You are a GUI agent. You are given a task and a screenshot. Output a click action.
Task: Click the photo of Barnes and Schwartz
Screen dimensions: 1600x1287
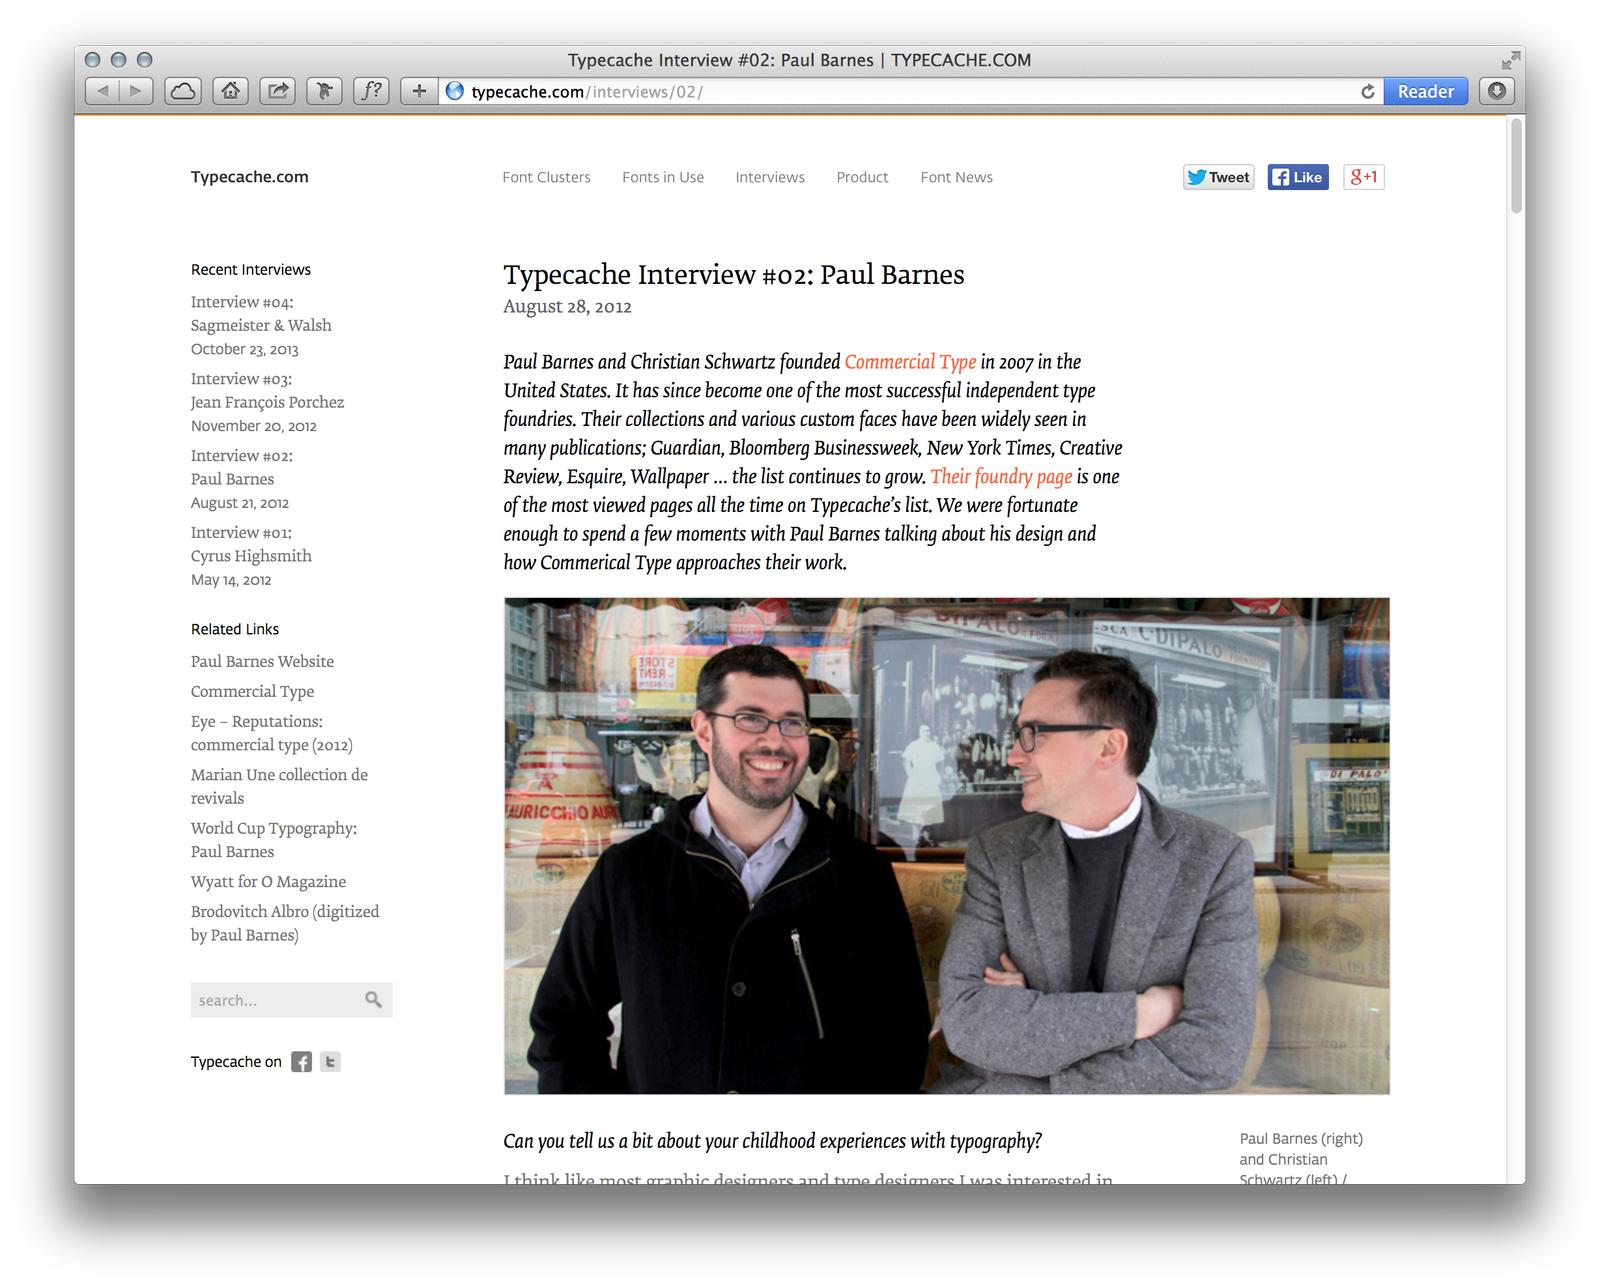[x=947, y=846]
